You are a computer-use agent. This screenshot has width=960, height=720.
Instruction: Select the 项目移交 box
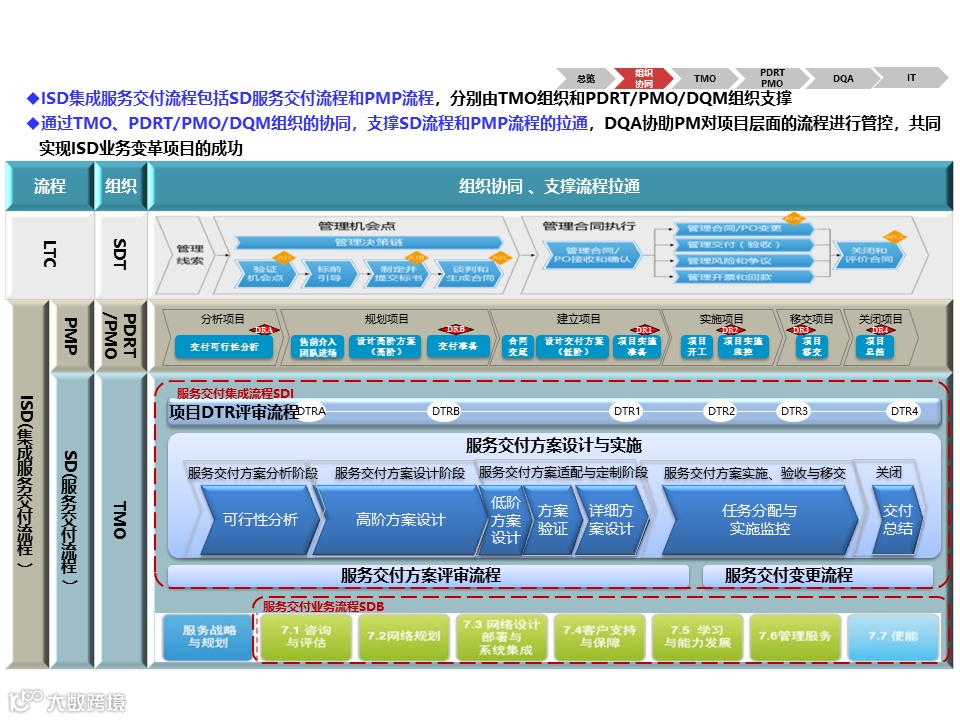click(812, 347)
